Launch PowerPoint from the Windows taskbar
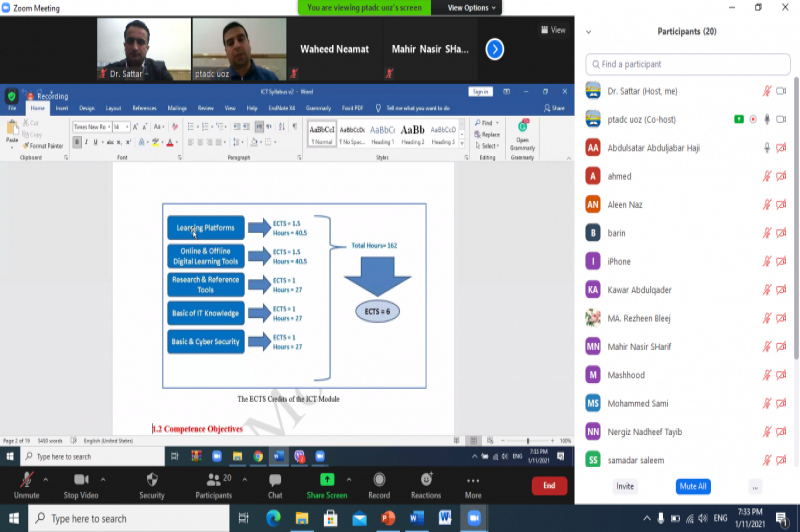 click(388, 518)
